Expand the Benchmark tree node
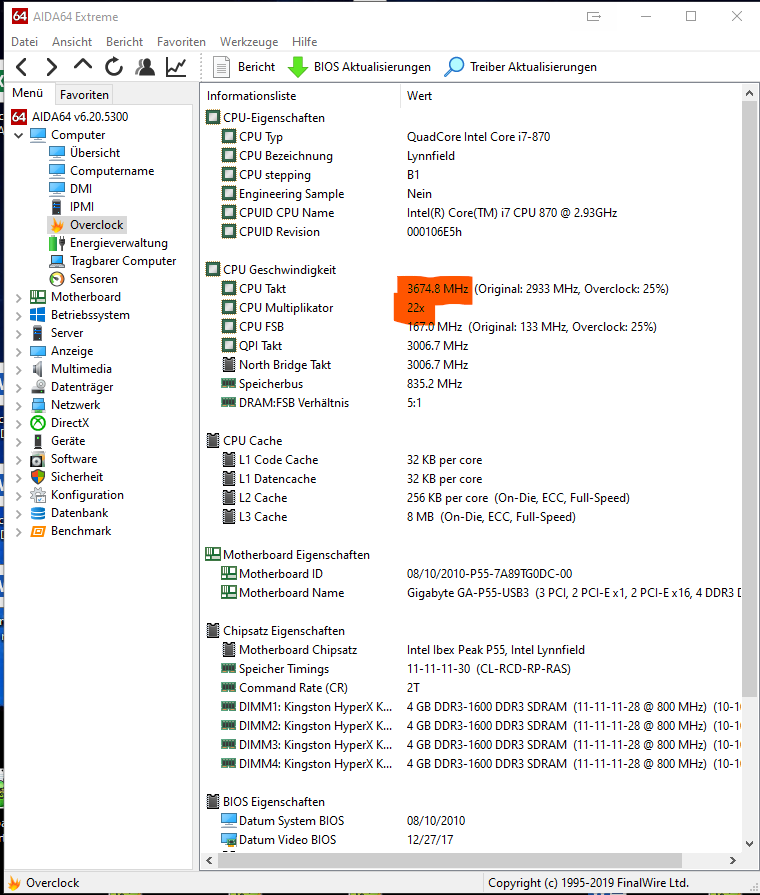The image size is (760, 895). click(18, 532)
